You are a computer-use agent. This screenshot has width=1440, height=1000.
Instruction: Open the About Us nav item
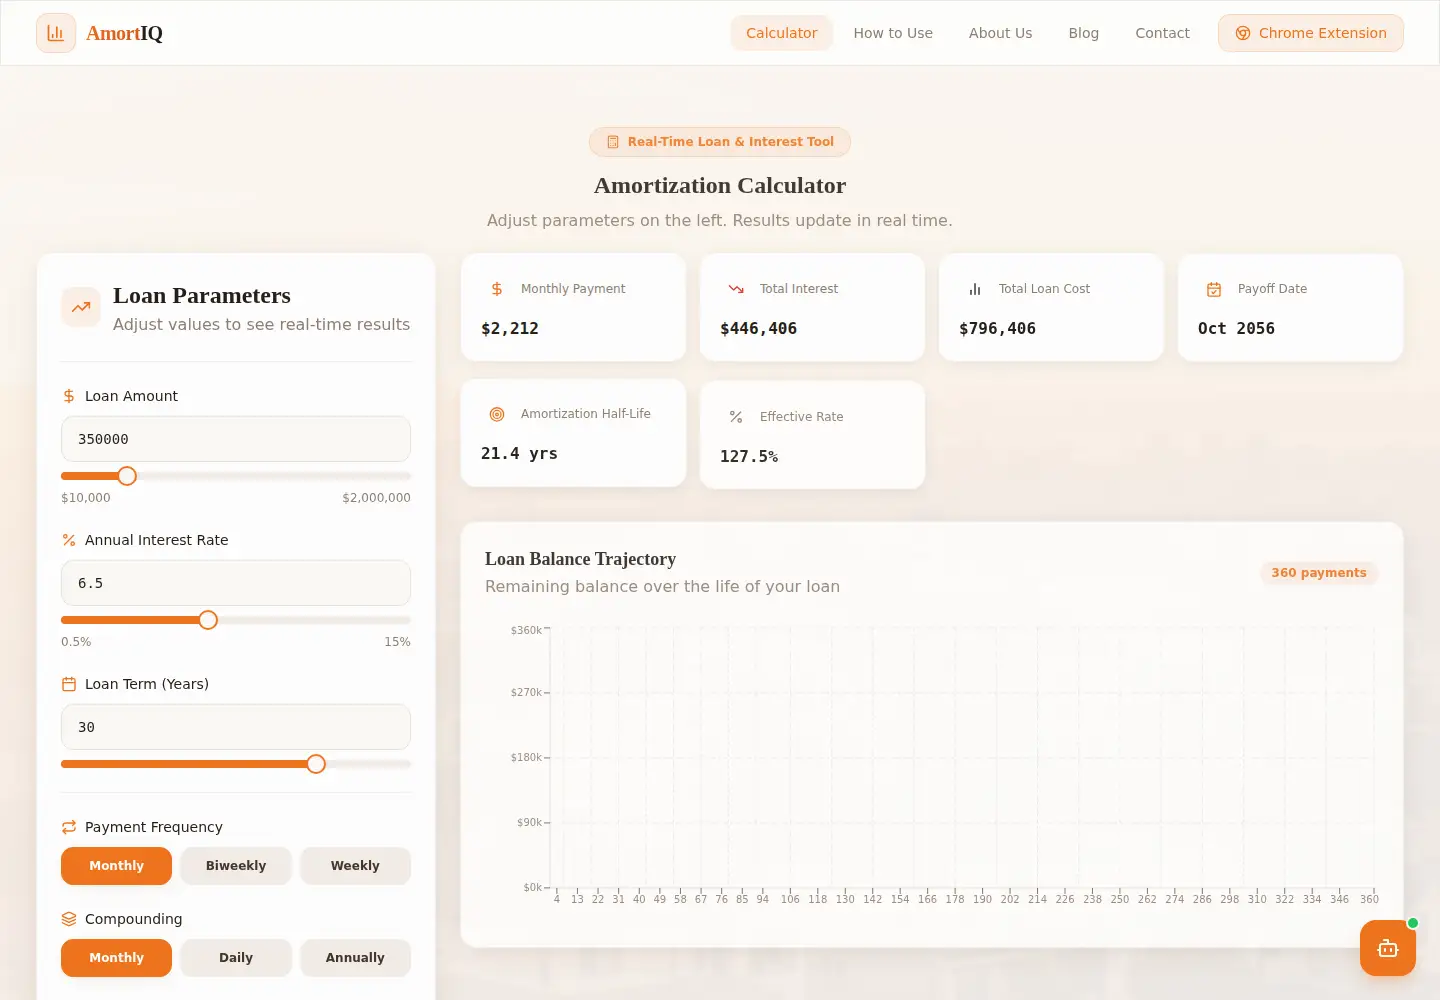click(x=1000, y=33)
